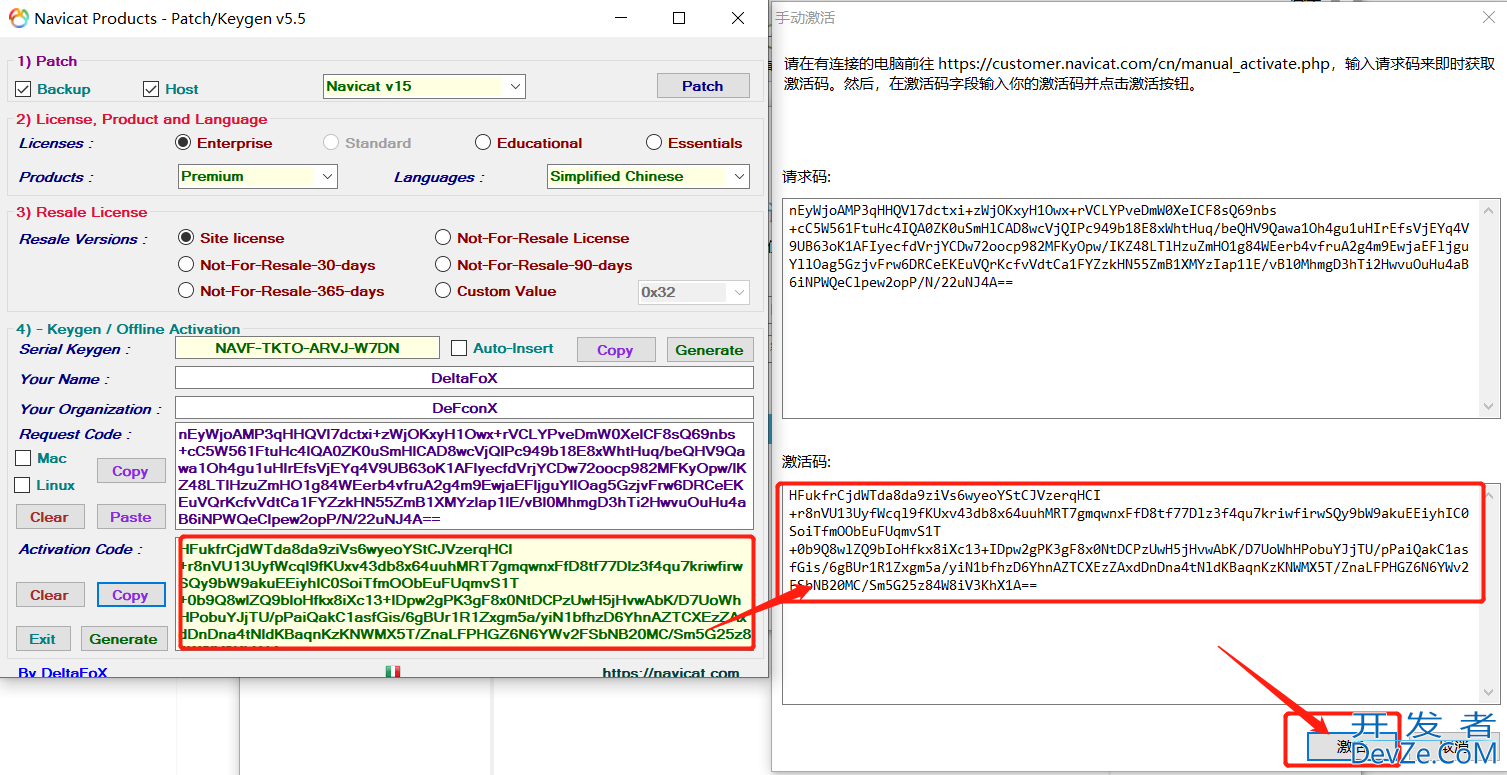
Task: Clear the request code field
Action: (49, 517)
